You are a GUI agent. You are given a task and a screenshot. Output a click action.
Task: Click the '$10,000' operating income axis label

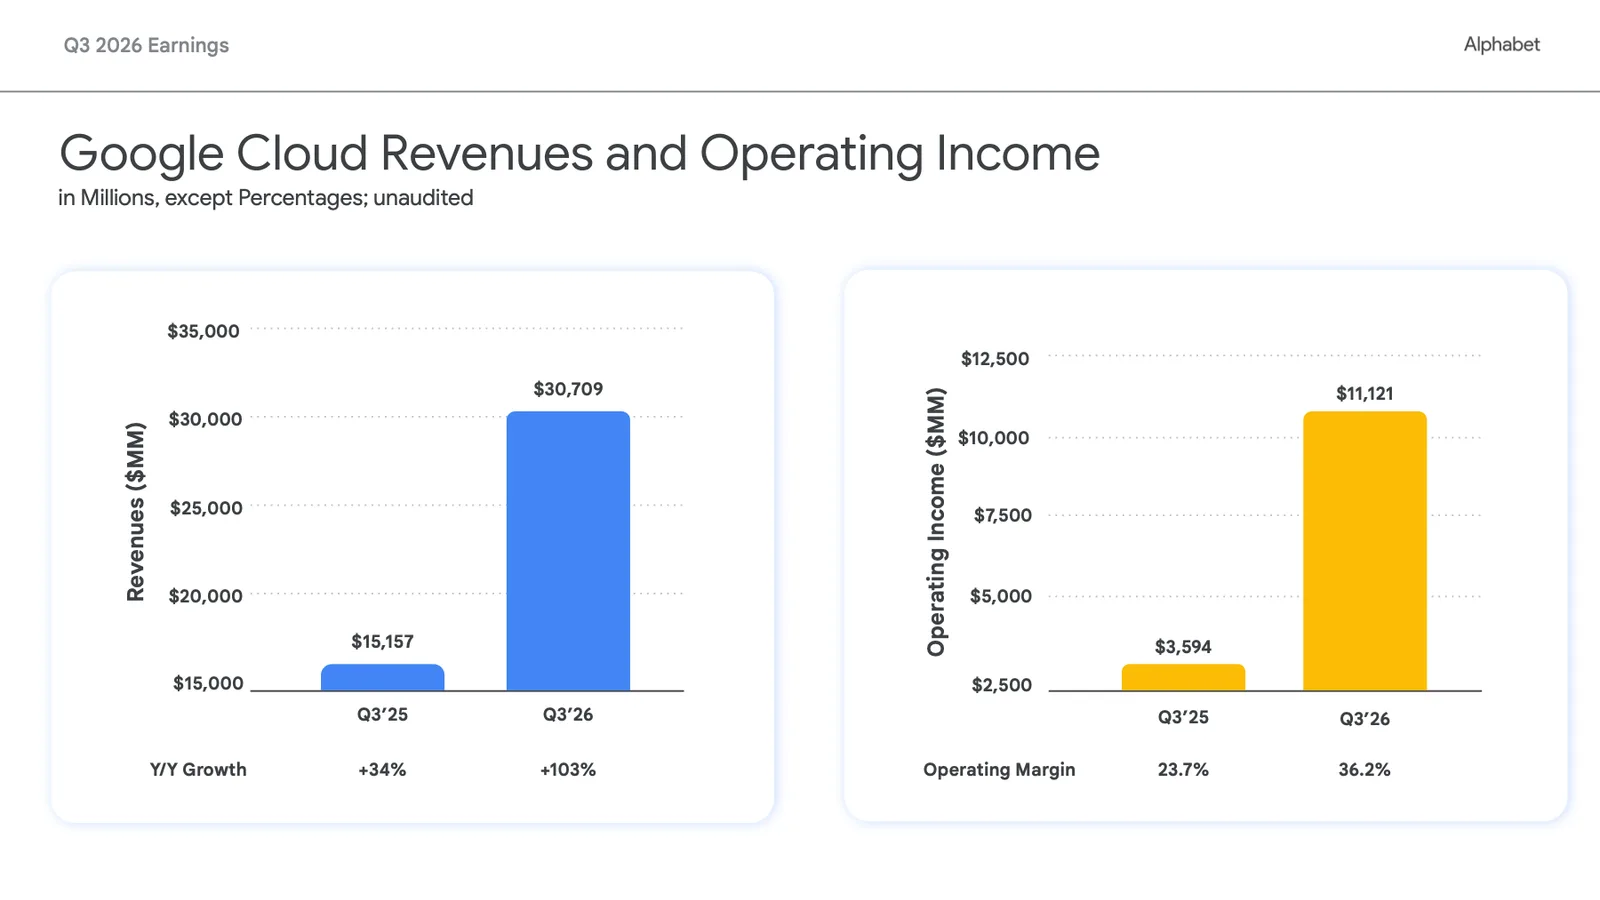pos(993,438)
